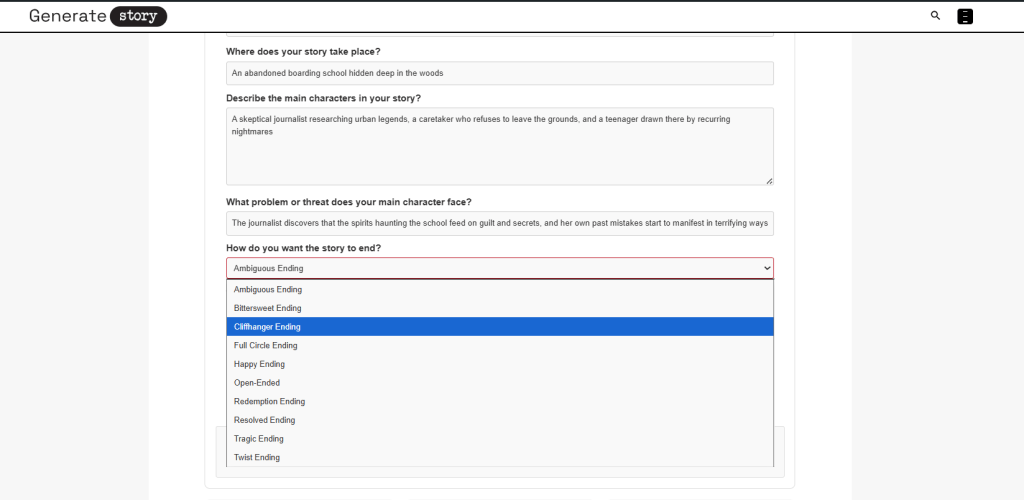Click the 'How do you want the story to end?' label

click(x=303, y=248)
